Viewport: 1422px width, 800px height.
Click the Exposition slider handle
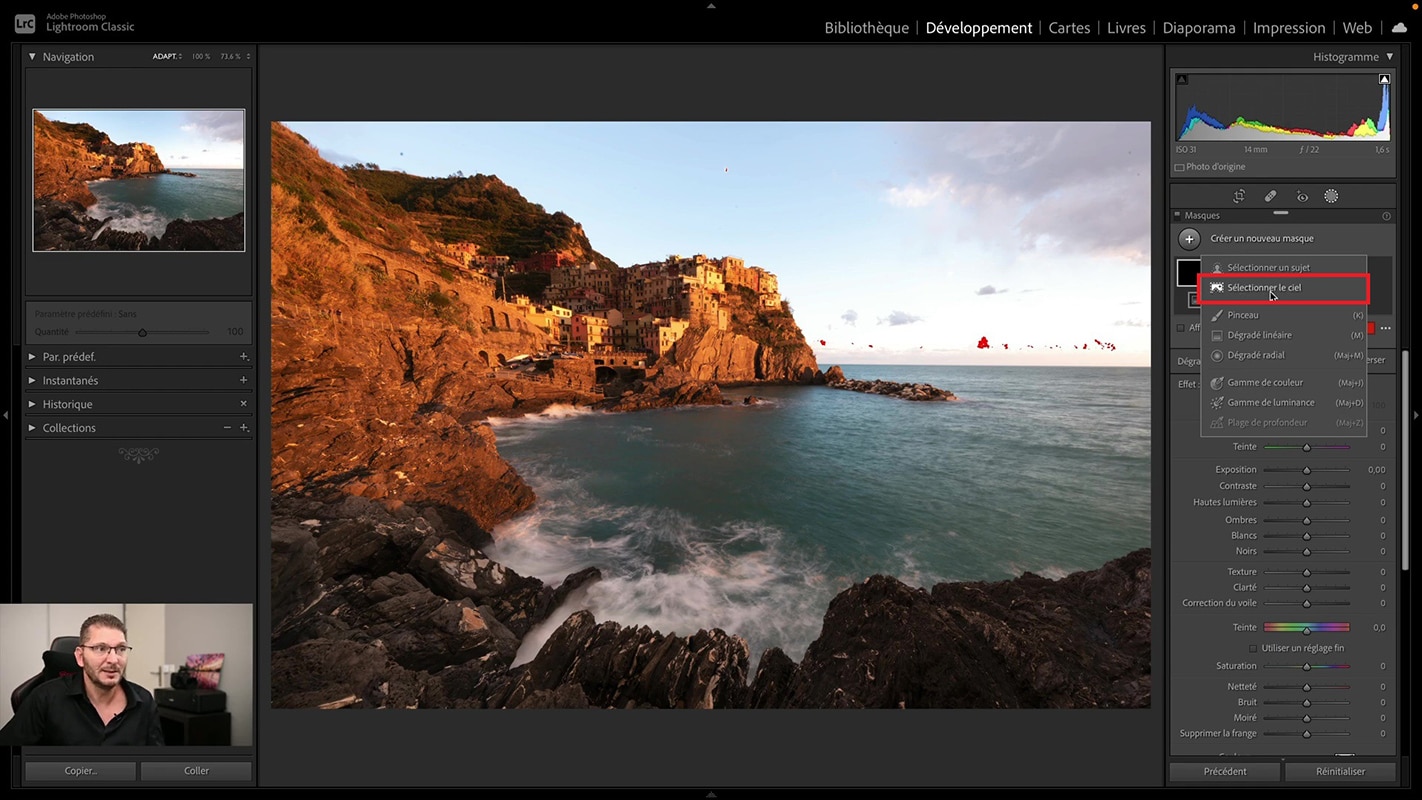pos(1306,470)
